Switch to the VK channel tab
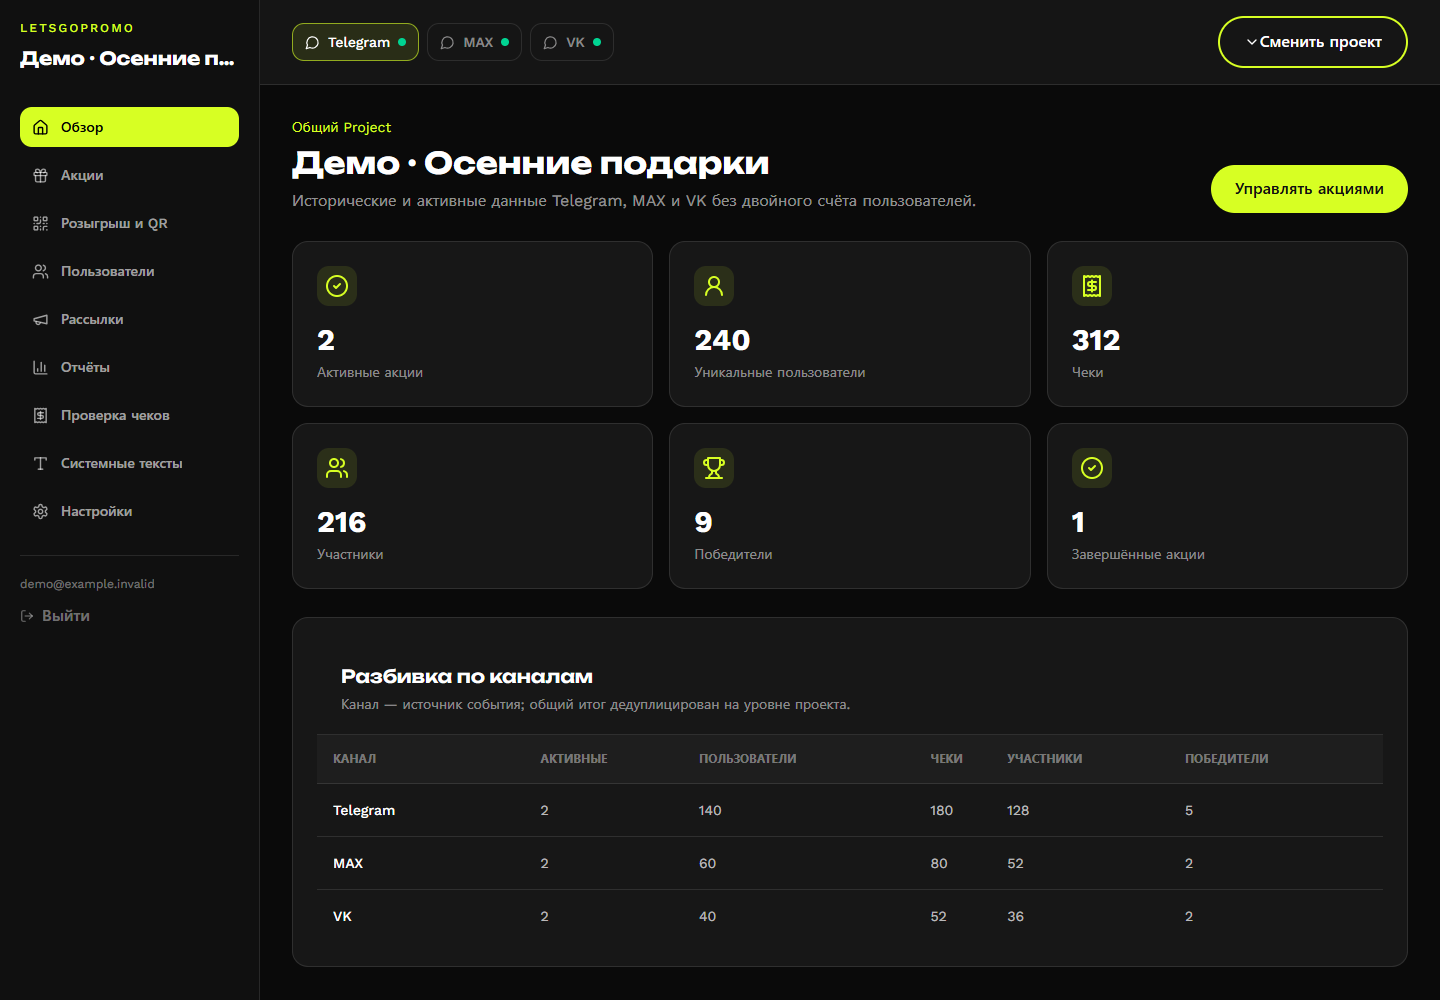 pos(571,42)
